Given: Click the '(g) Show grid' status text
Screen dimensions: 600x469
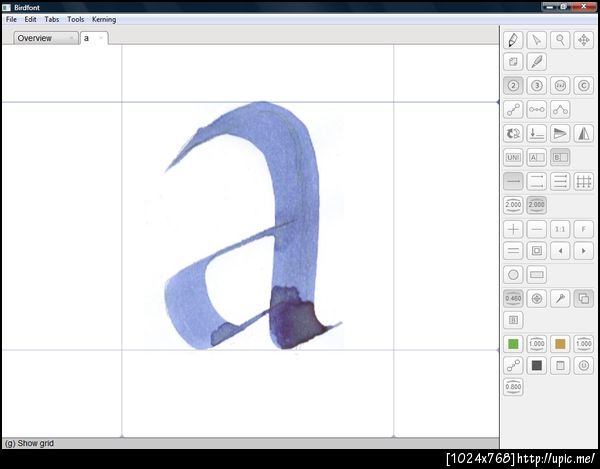Looking at the screenshot, I should click(x=29, y=443).
